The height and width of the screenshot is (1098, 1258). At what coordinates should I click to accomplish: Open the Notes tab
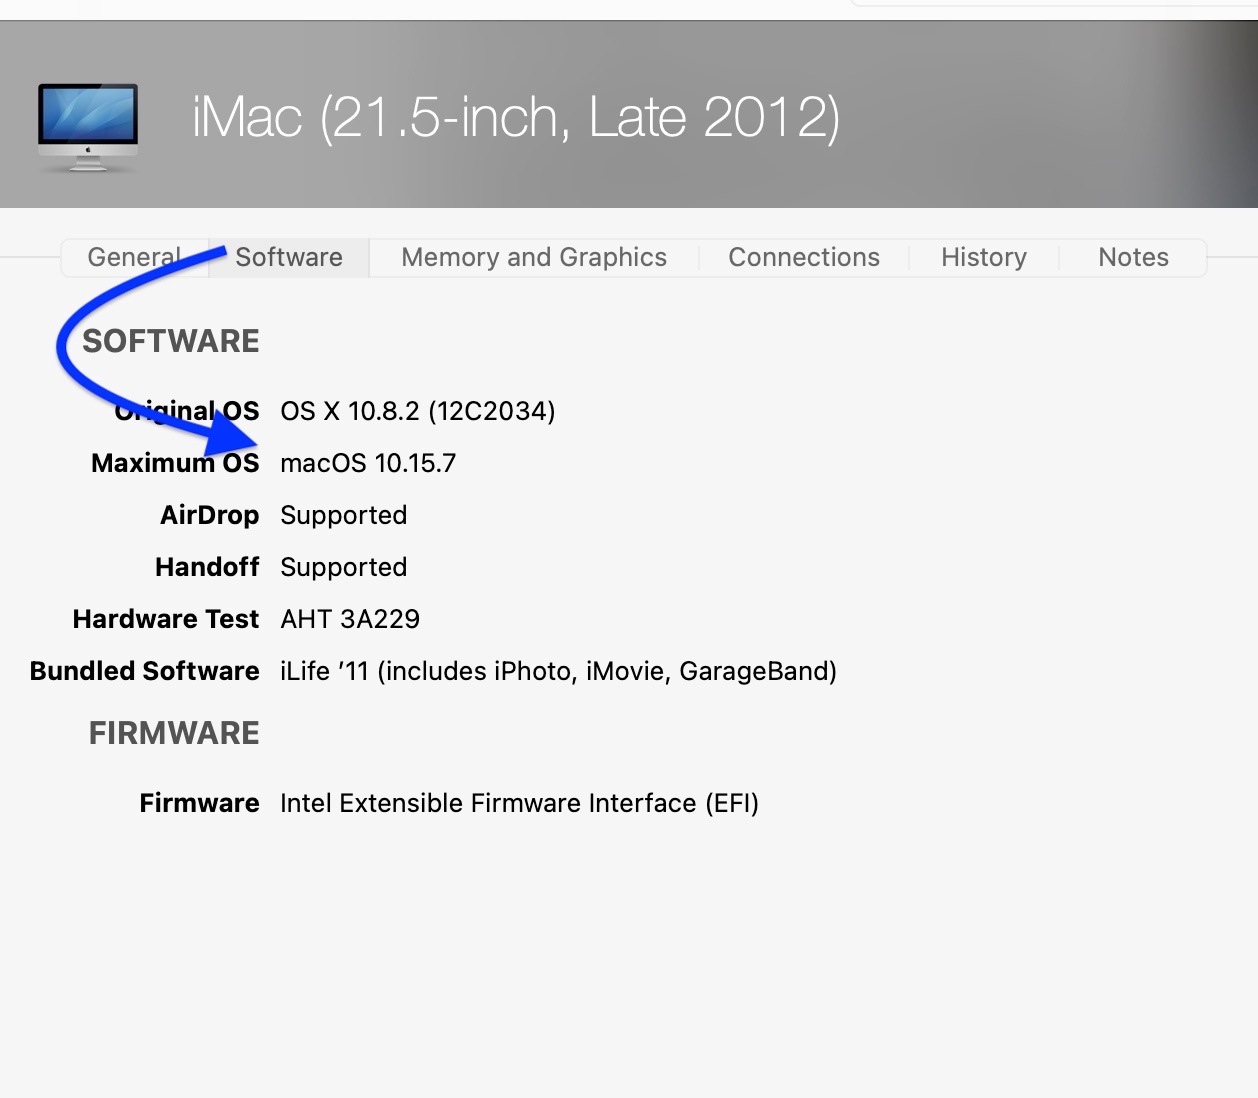coord(1133,258)
